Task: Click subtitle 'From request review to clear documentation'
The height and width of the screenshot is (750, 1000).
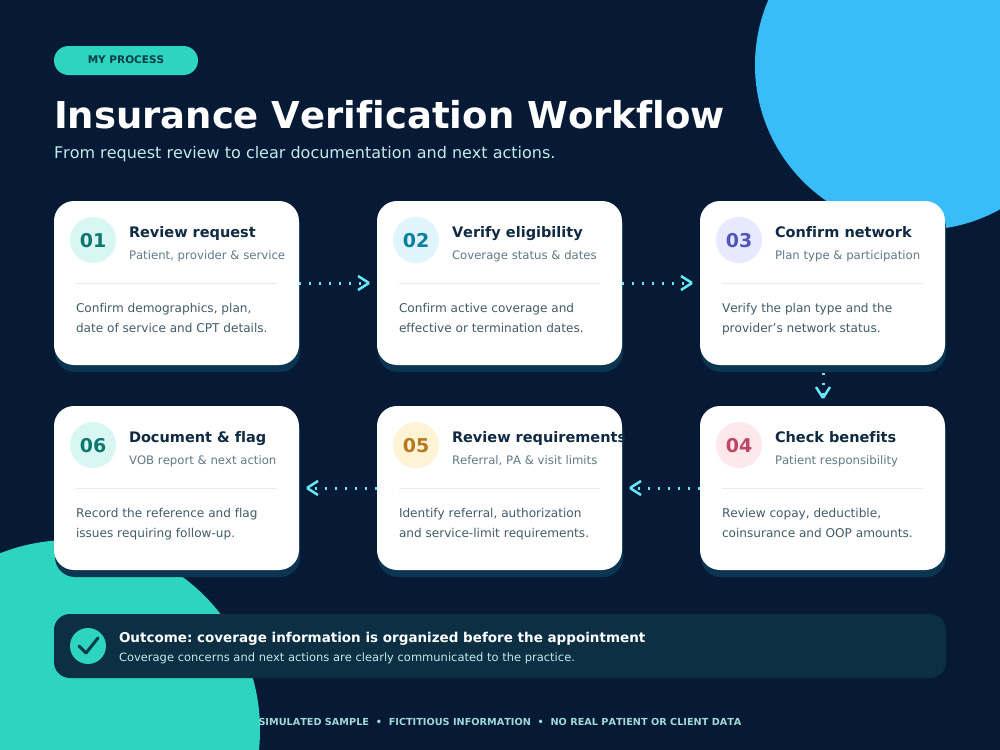Action: click(304, 153)
